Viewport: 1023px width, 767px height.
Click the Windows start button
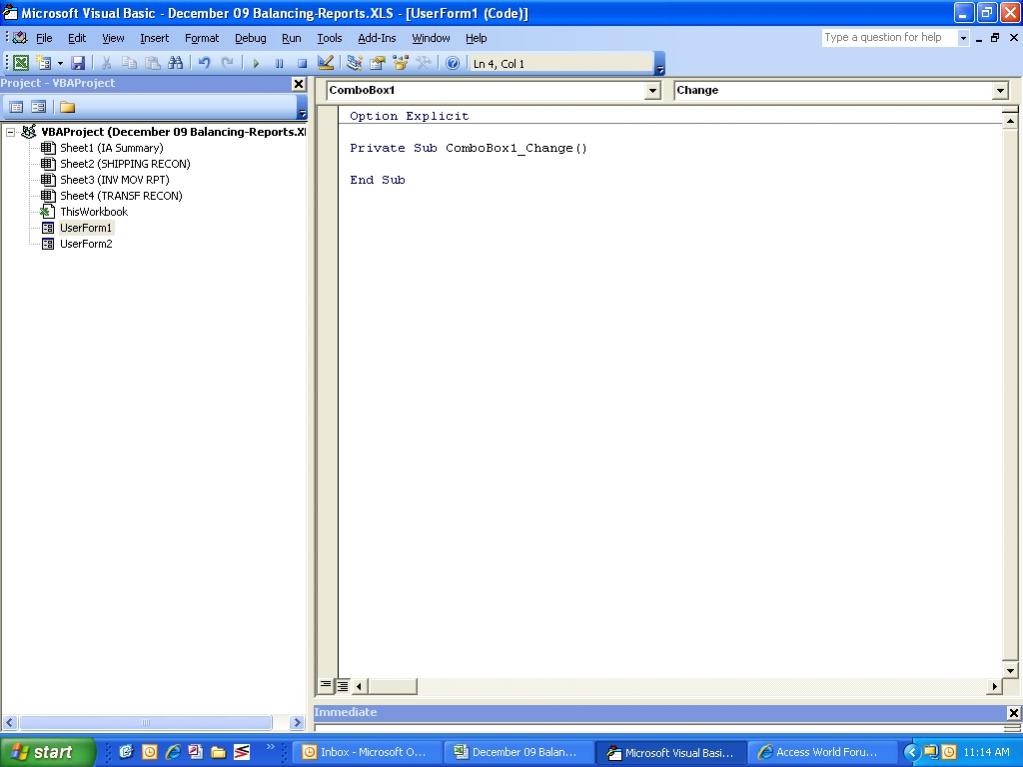(46, 752)
